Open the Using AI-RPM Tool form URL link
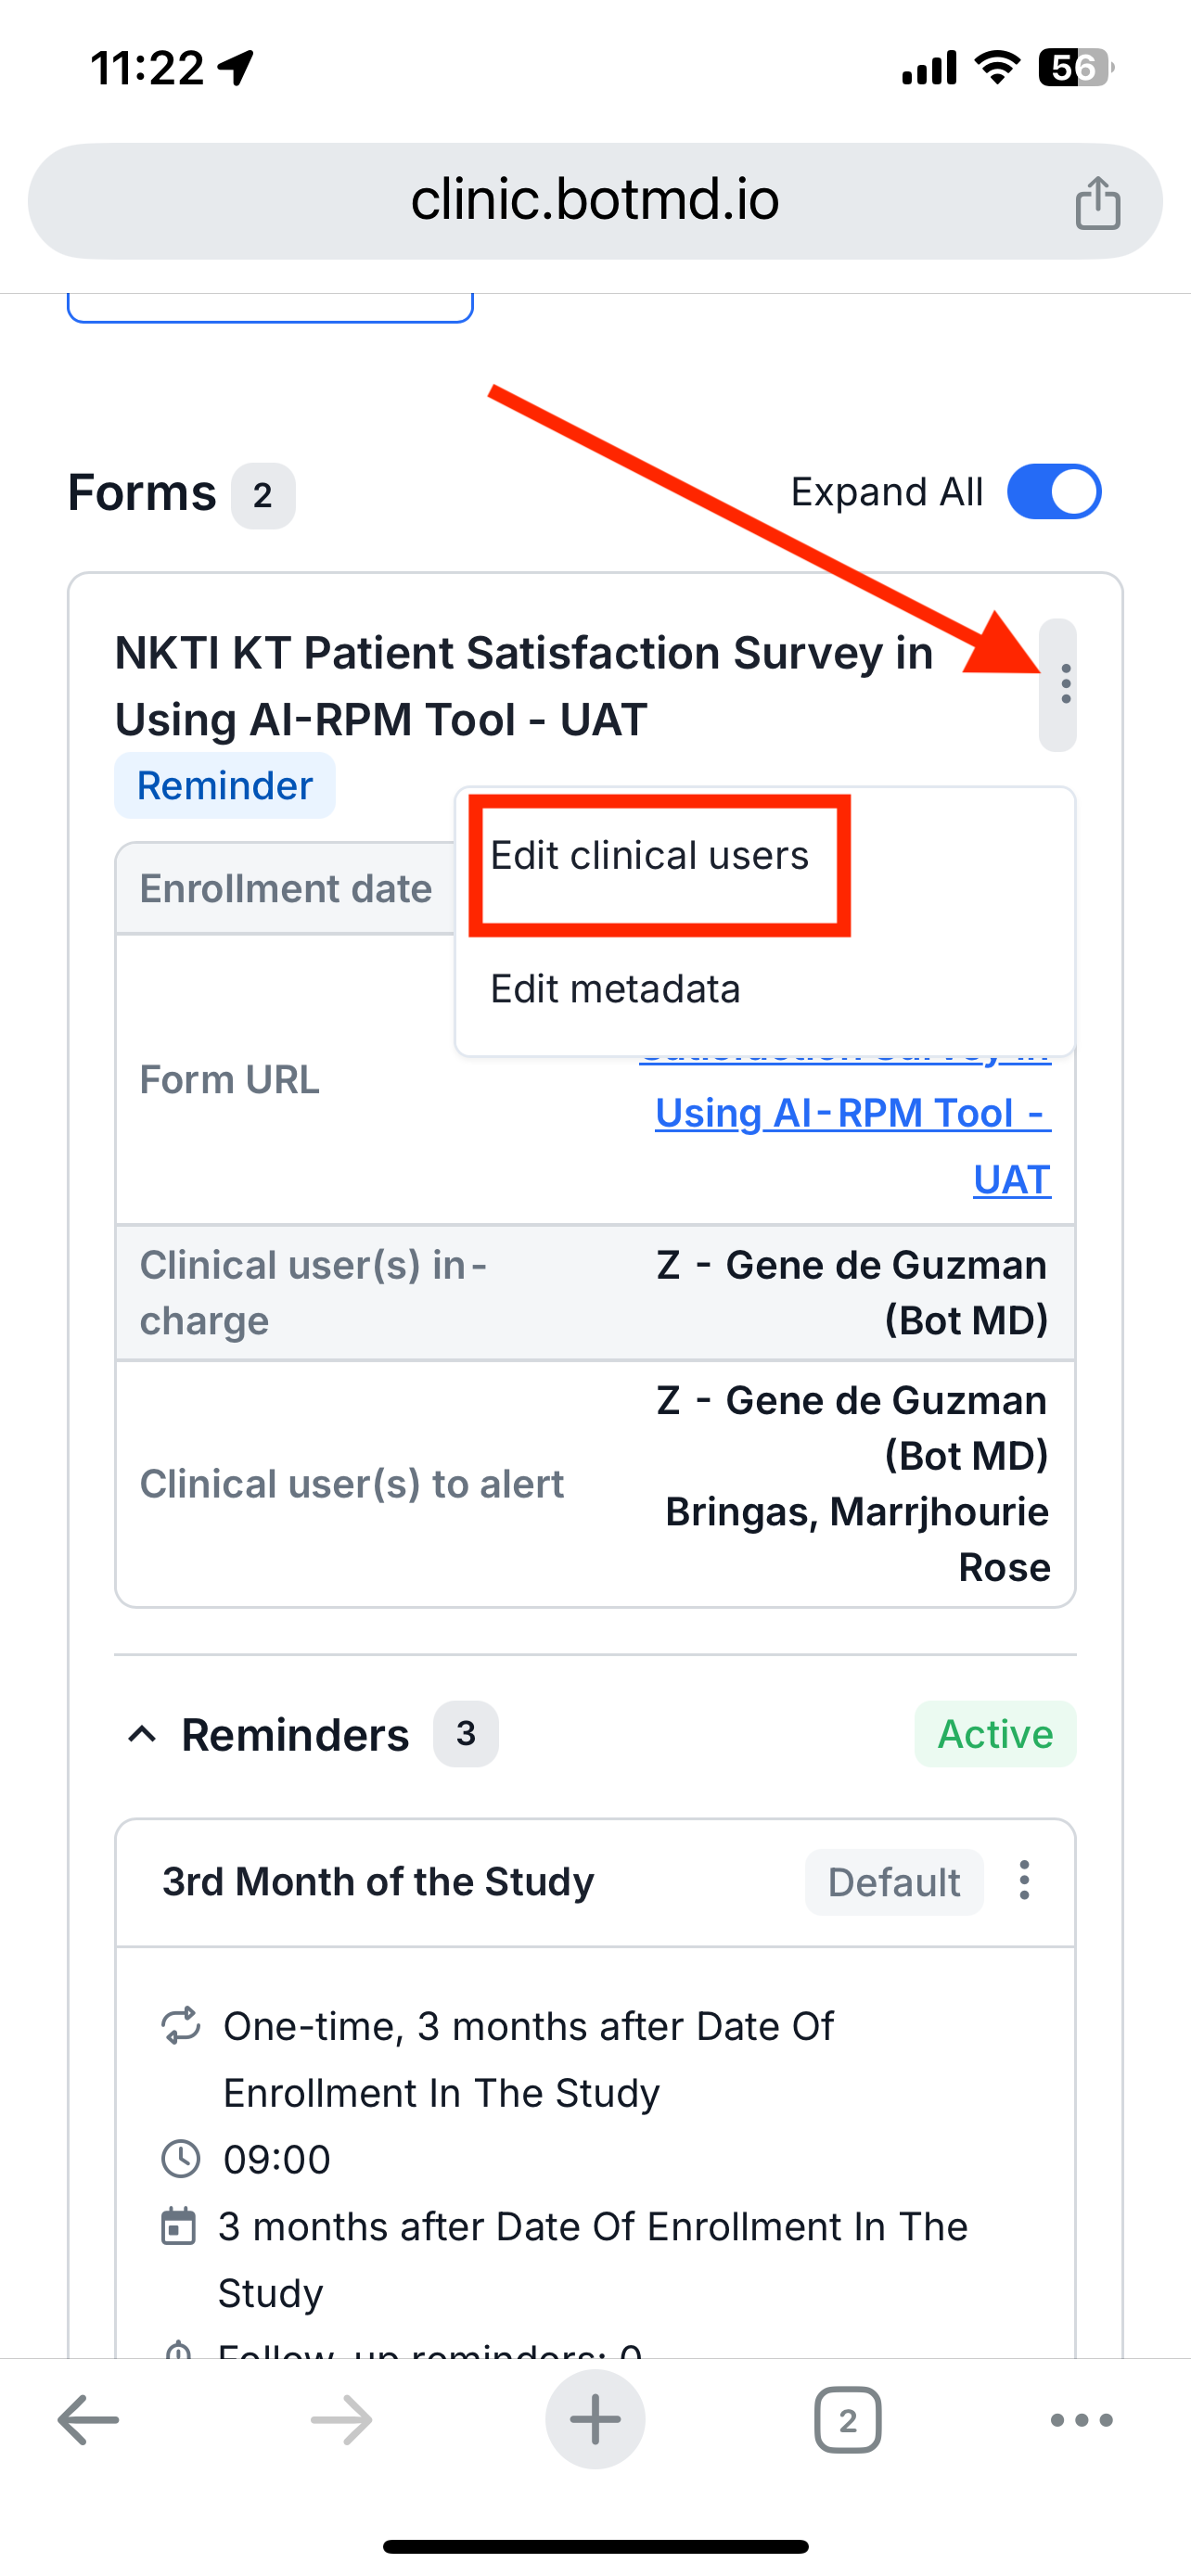 852,1112
